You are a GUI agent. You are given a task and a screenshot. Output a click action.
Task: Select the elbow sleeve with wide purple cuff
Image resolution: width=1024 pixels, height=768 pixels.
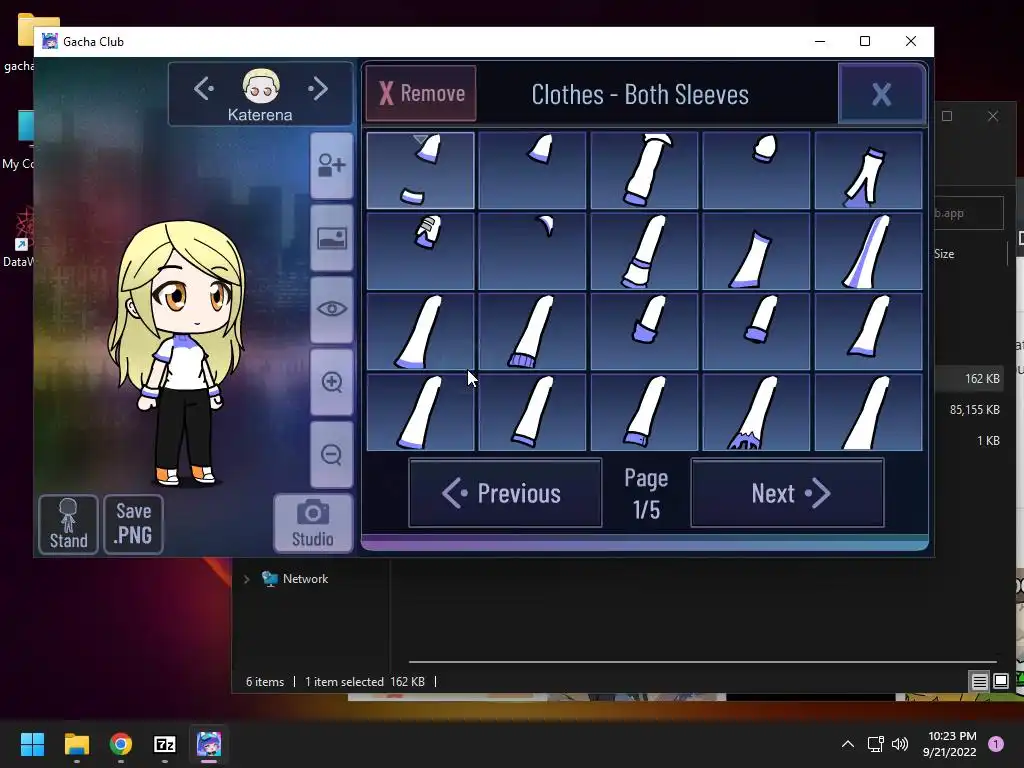[644, 332]
